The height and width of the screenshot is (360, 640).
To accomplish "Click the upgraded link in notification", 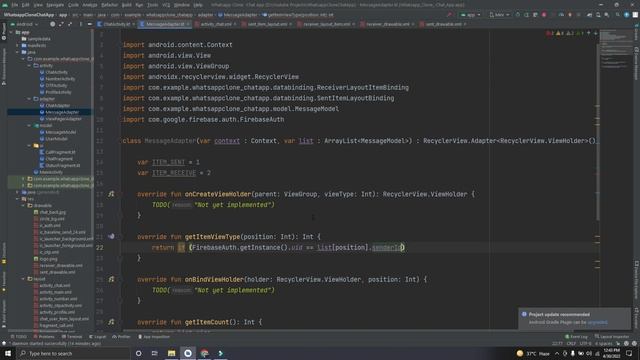I will point(597,322).
